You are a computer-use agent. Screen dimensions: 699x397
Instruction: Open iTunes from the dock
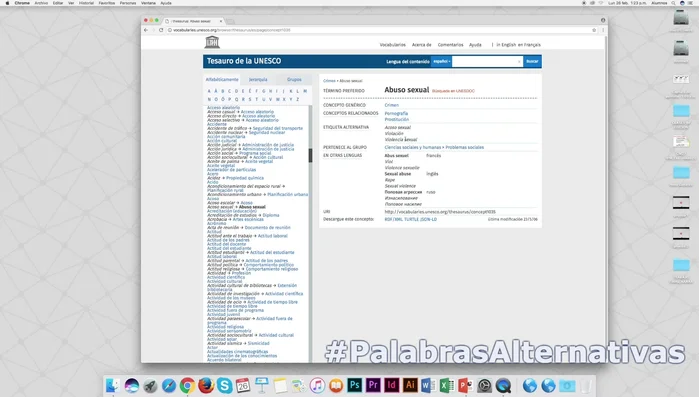point(317,385)
